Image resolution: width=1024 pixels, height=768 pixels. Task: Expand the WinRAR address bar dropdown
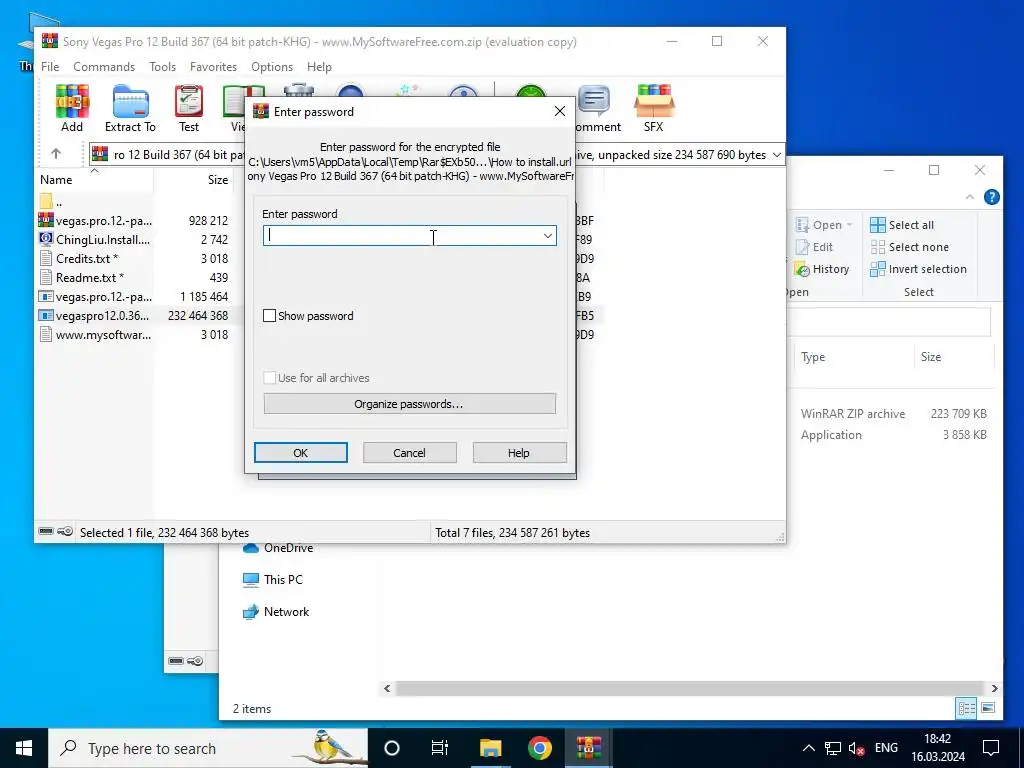[x=776, y=155]
